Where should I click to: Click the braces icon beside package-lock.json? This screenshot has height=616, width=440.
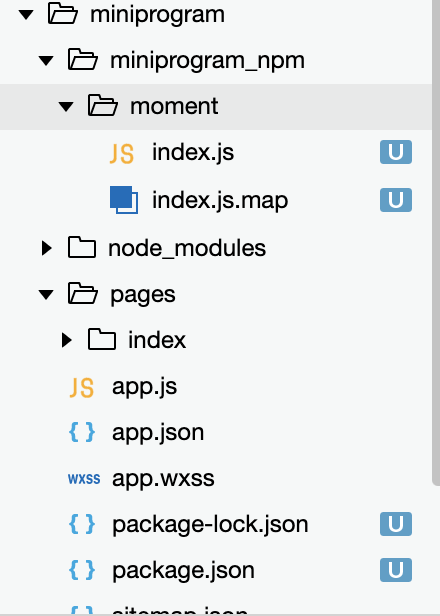82,524
